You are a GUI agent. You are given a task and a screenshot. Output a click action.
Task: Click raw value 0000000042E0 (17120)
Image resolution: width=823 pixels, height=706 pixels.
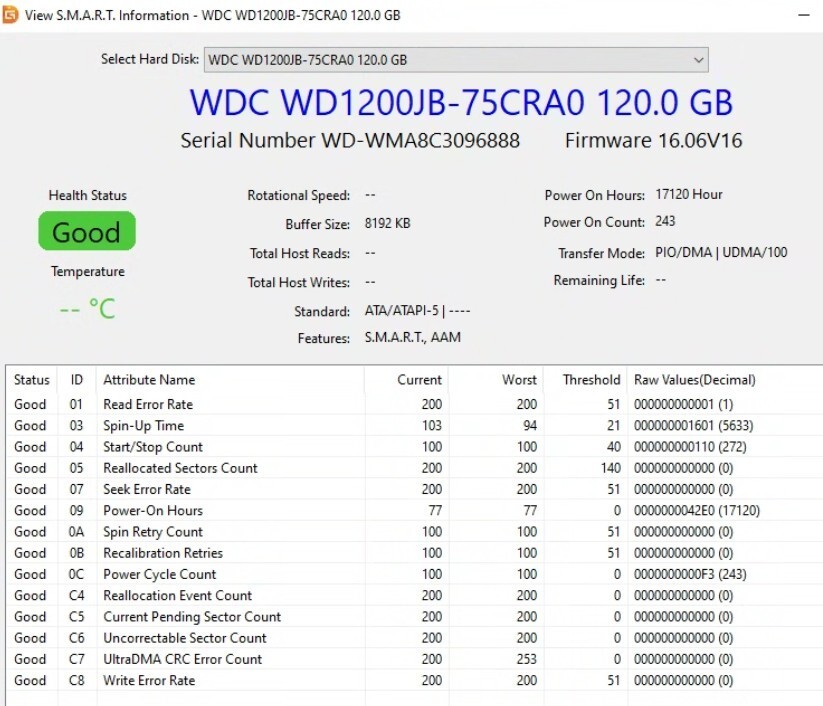697,510
